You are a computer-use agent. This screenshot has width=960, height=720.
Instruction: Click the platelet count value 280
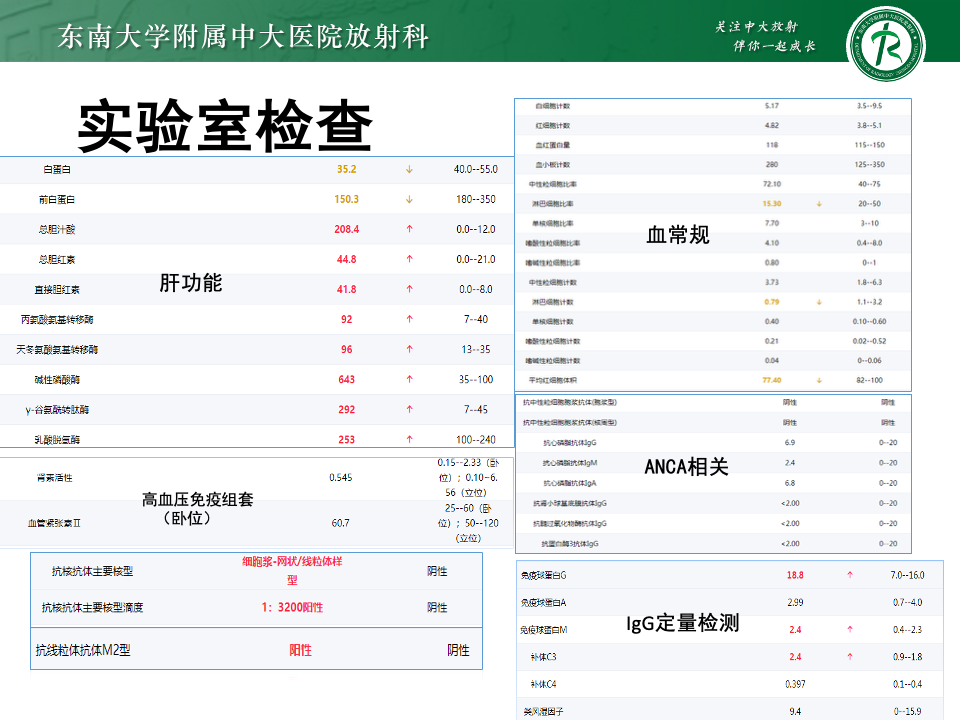click(771, 165)
